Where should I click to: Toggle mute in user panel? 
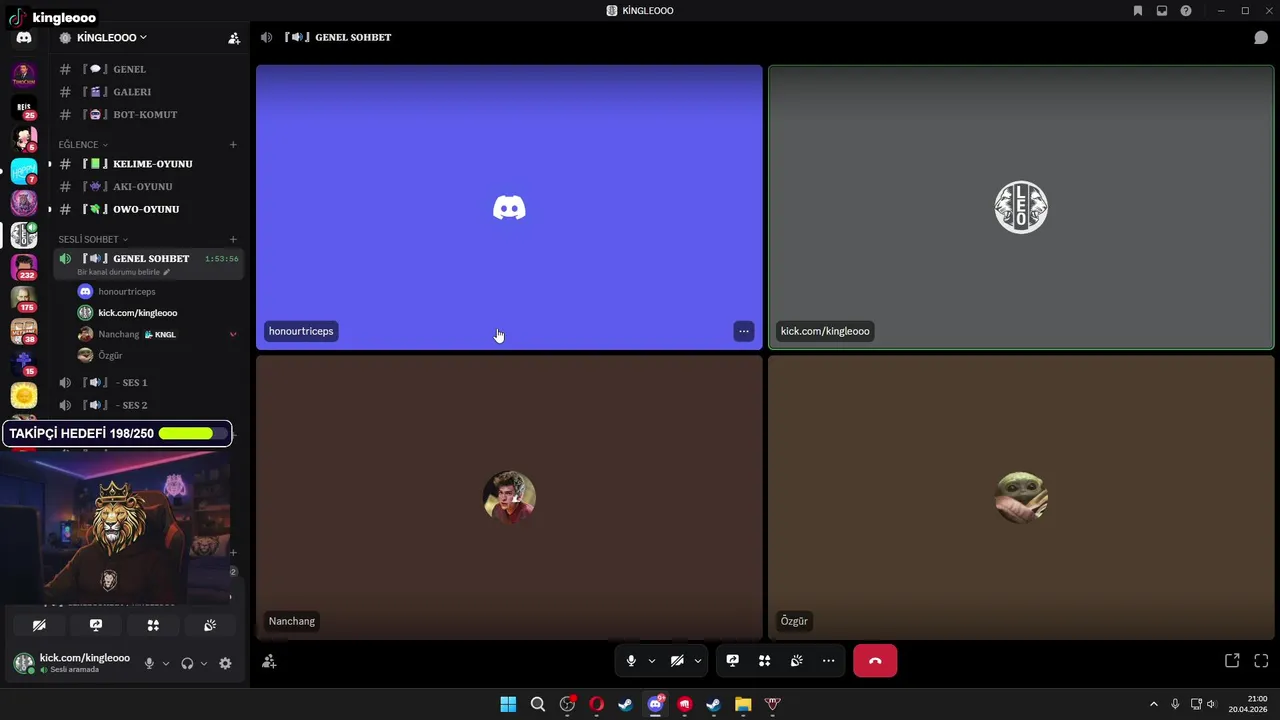pos(149,663)
